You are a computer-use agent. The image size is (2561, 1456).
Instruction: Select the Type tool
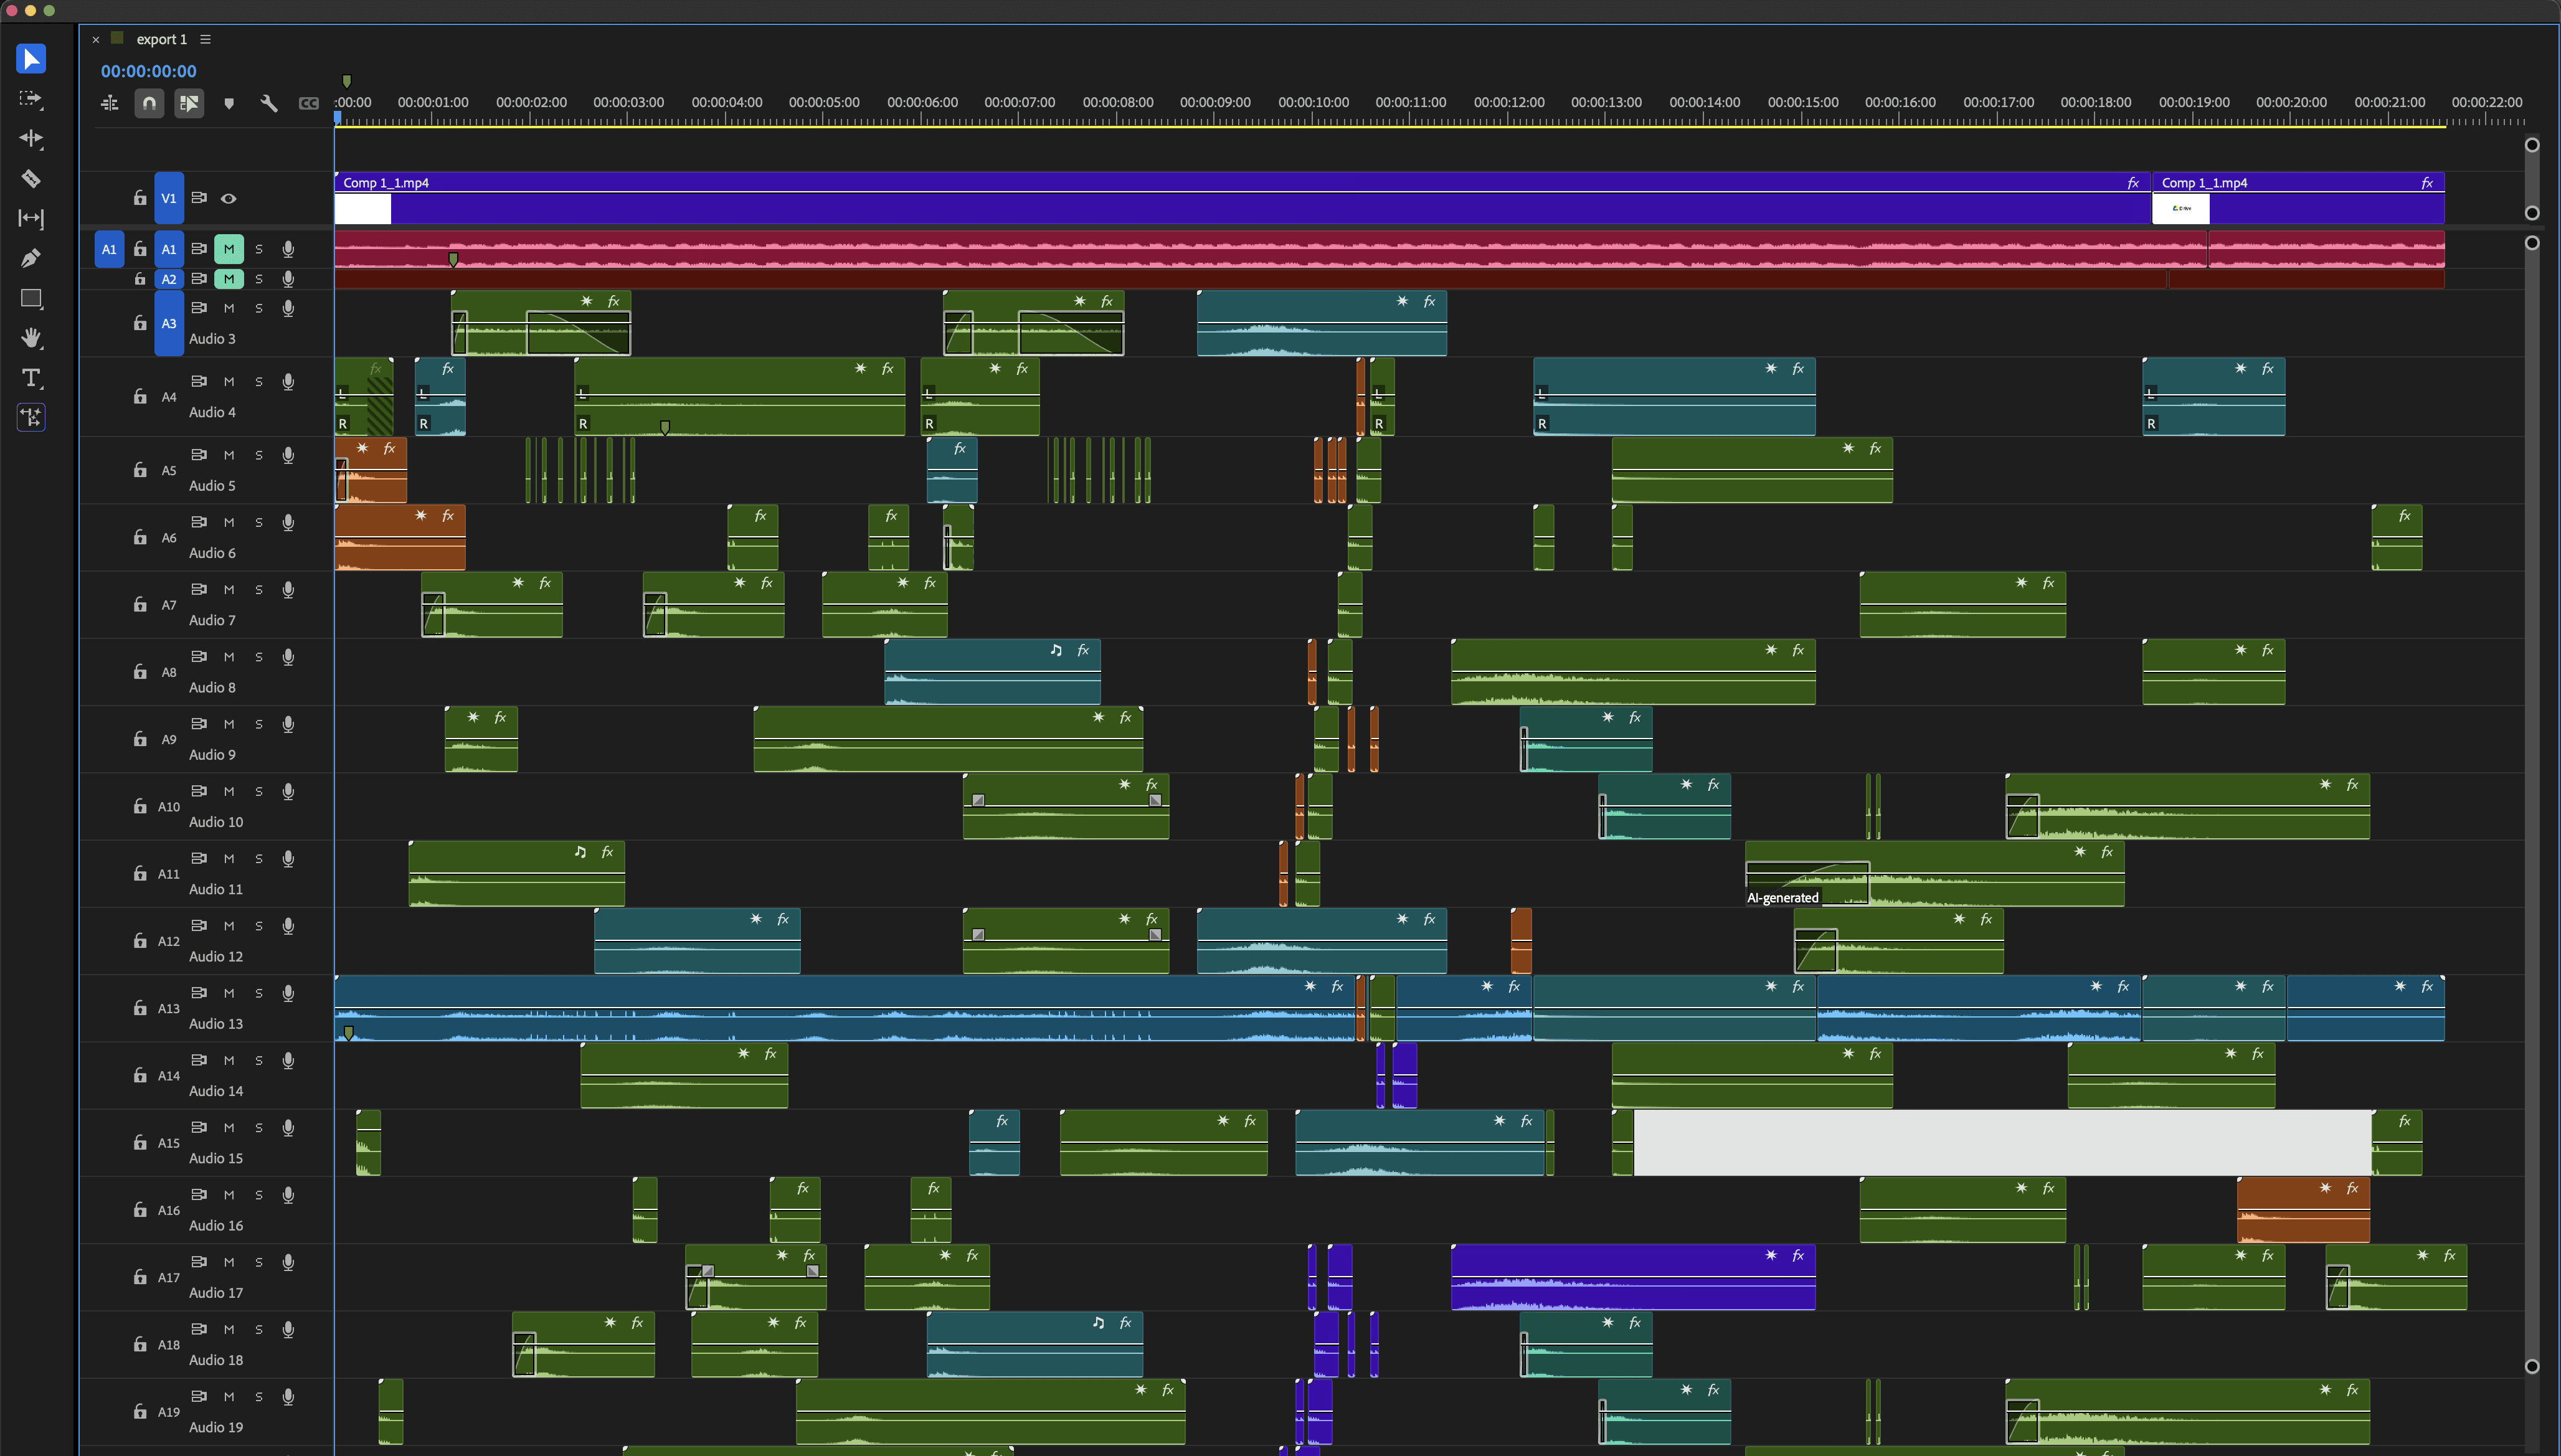(x=31, y=378)
